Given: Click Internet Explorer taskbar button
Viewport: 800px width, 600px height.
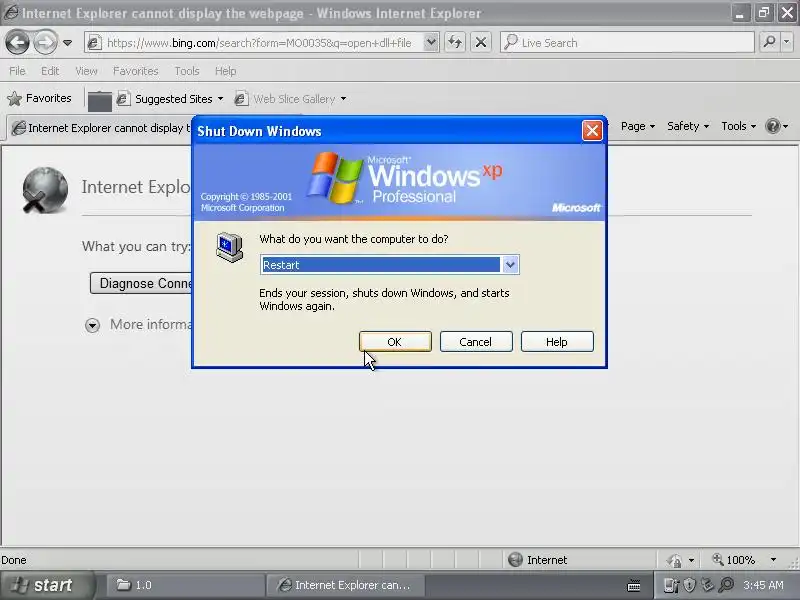Looking at the screenshot, I should 345,585.
